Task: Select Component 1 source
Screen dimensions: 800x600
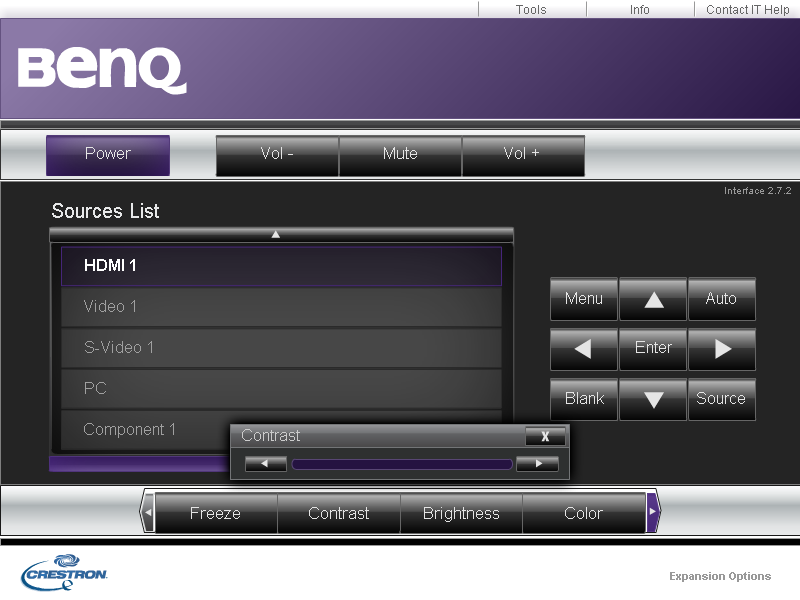Action: point(145,430)
